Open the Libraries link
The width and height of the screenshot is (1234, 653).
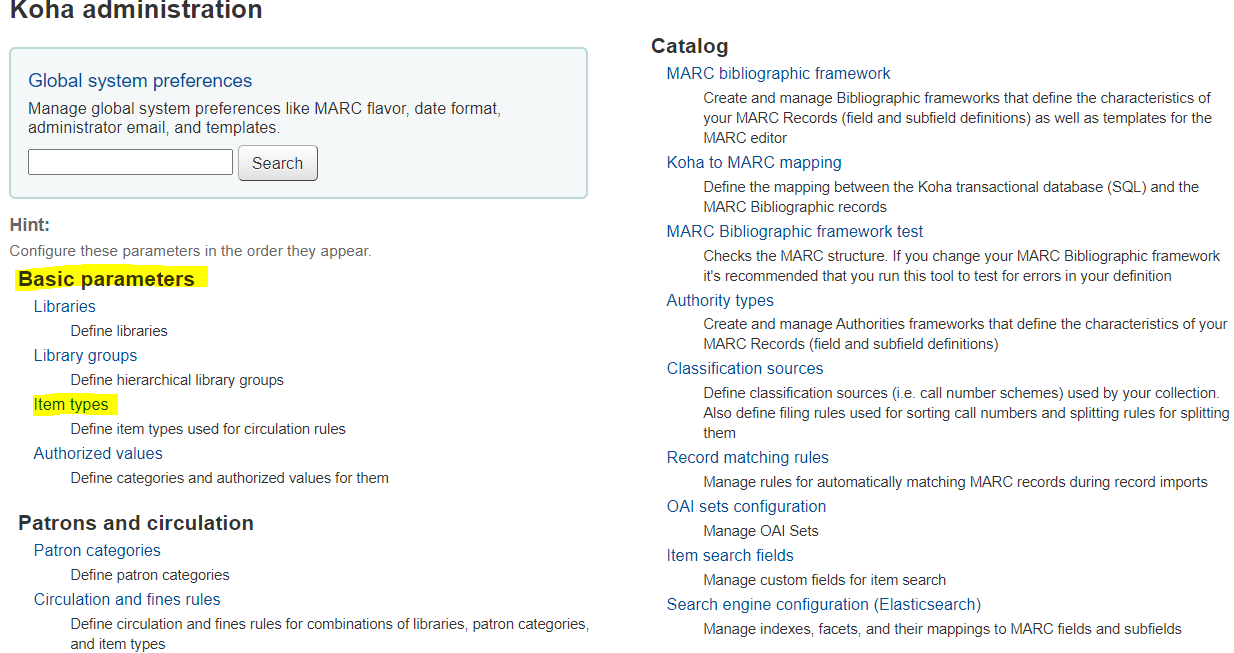65,306
